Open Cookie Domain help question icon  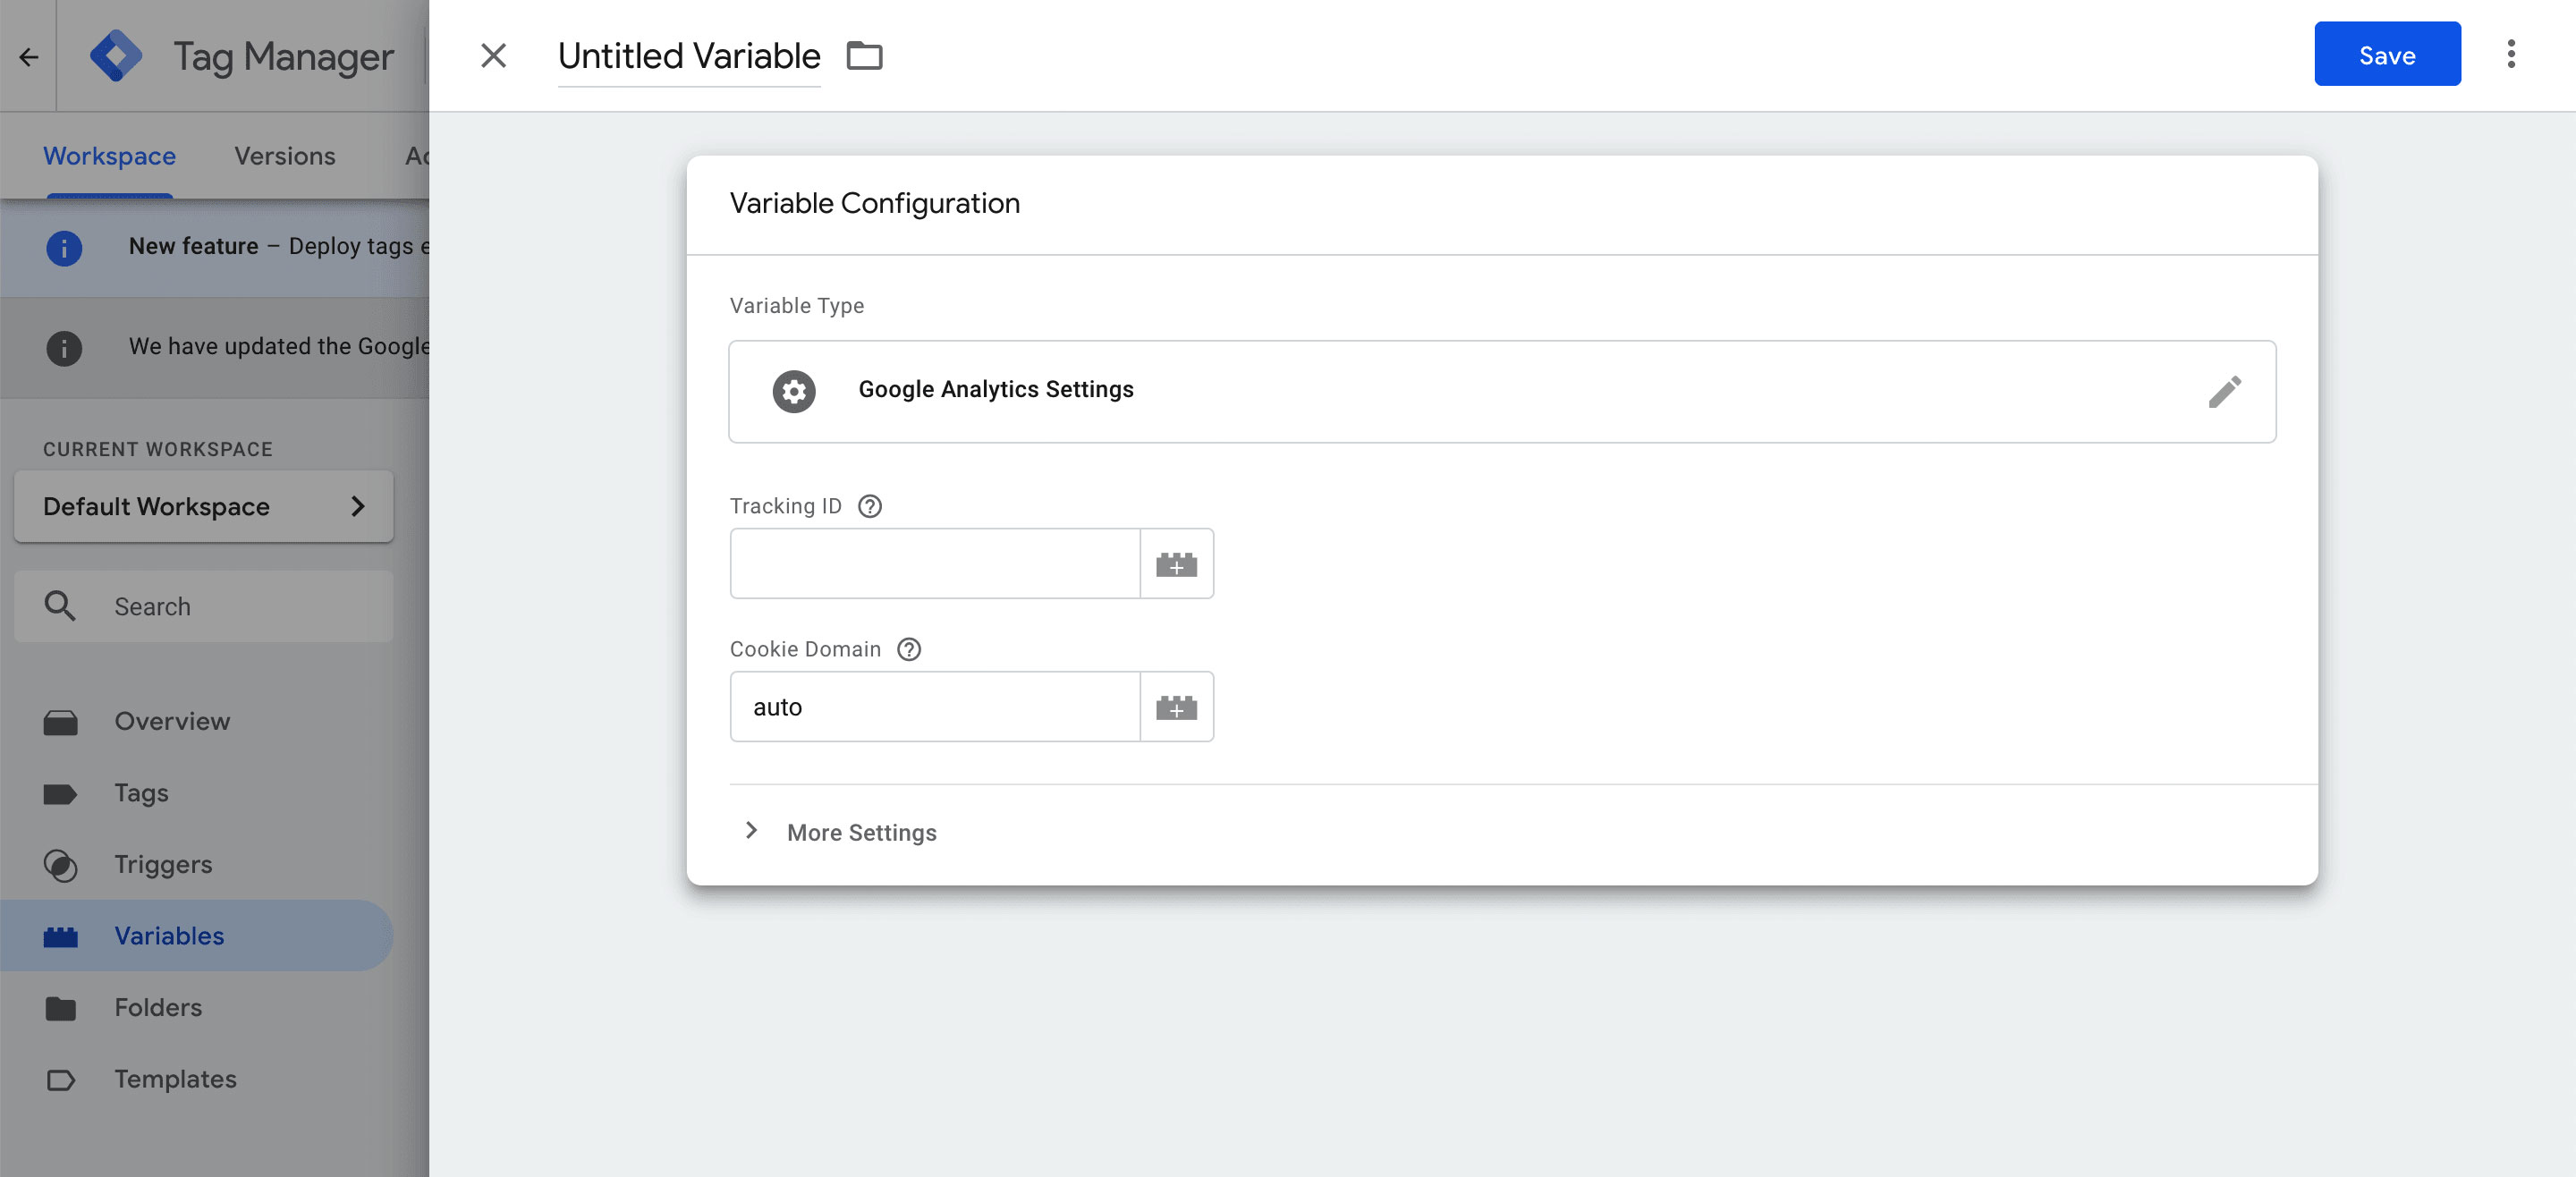(908, 649)
